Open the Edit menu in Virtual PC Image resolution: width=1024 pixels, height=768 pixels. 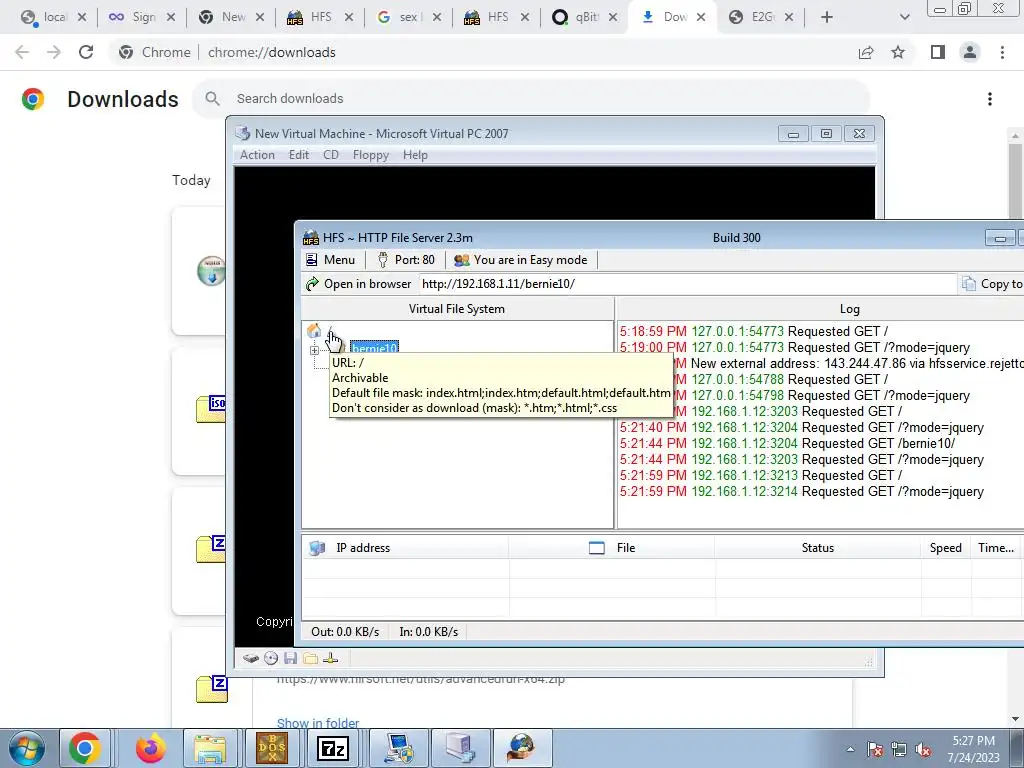tap(299, 155)
